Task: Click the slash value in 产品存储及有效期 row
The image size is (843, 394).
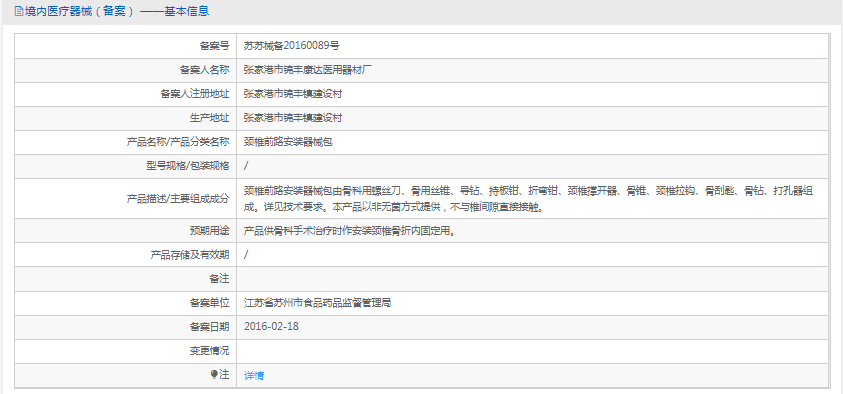Action: tap(246, 255)
